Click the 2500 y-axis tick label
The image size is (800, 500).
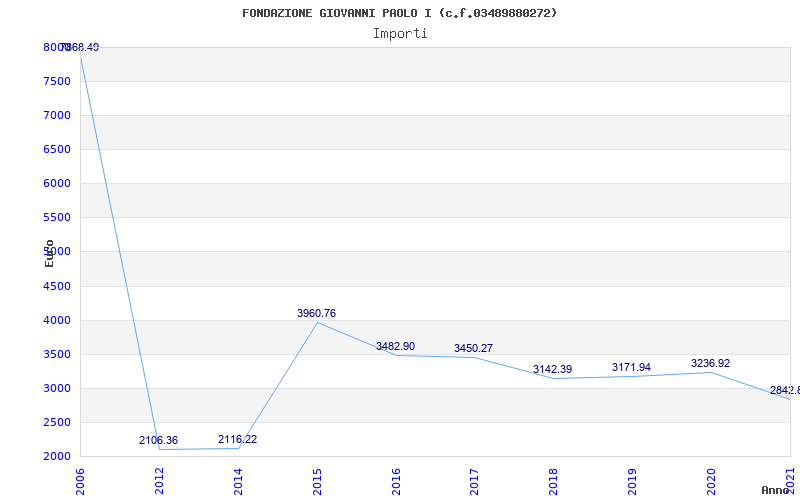tap(57, 422)
